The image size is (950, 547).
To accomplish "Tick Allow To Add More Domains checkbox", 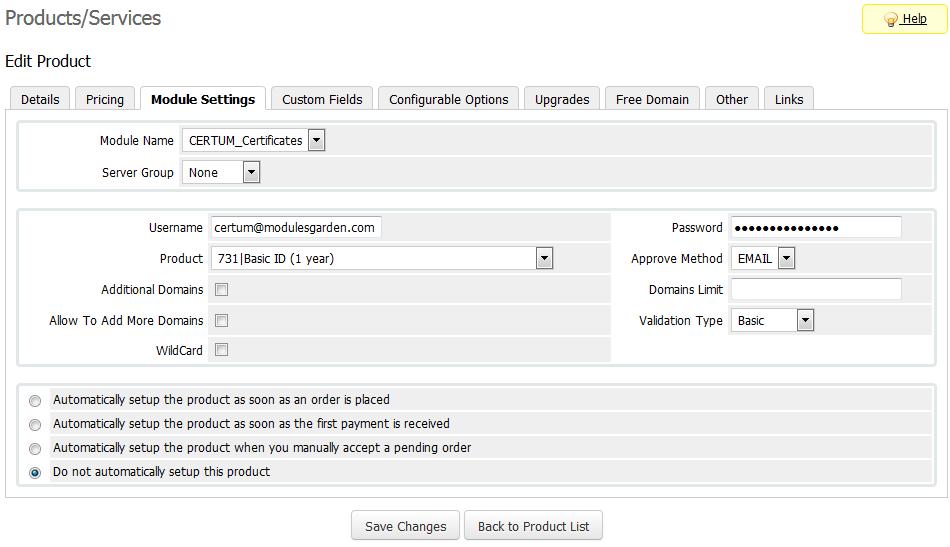I will click(x=222, y=320).
